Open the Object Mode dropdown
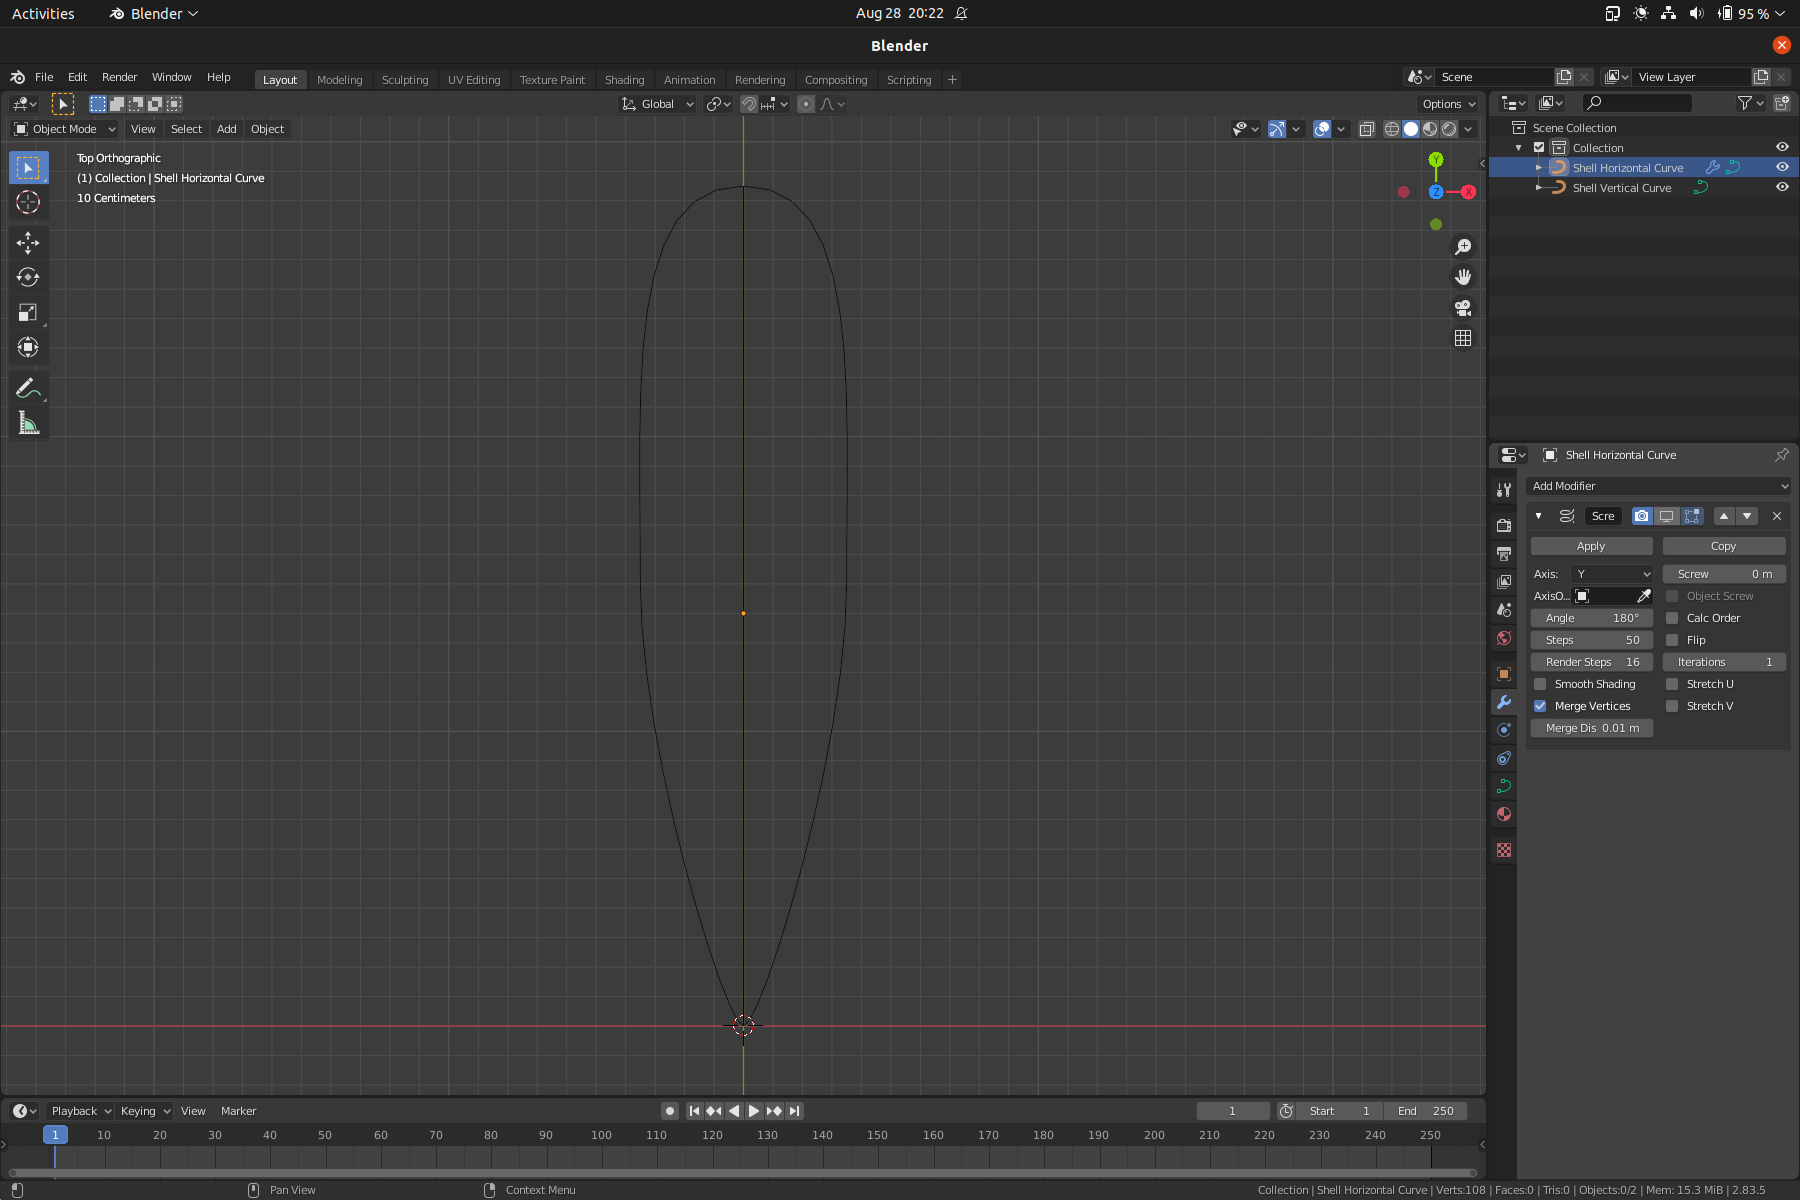This screenshot has width=1800, height=1200. click(65, 129)
